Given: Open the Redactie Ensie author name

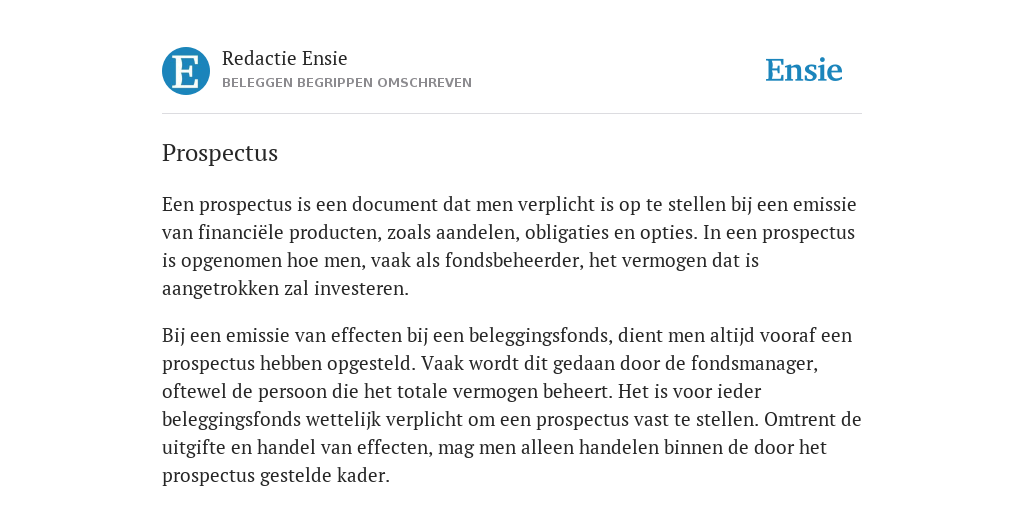Looking at the screenshot, I should (285, 58).
